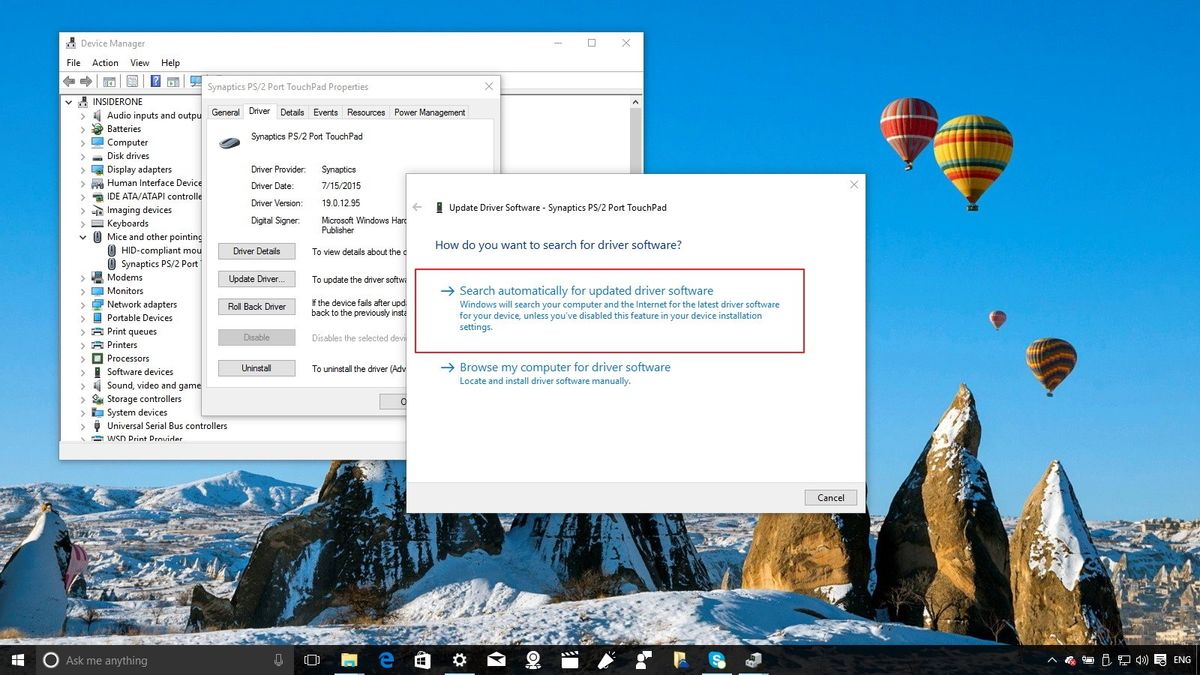Open Microsoft Edge from the taskbar
This screenshot has width=1200, height=675.
(385, 660)
